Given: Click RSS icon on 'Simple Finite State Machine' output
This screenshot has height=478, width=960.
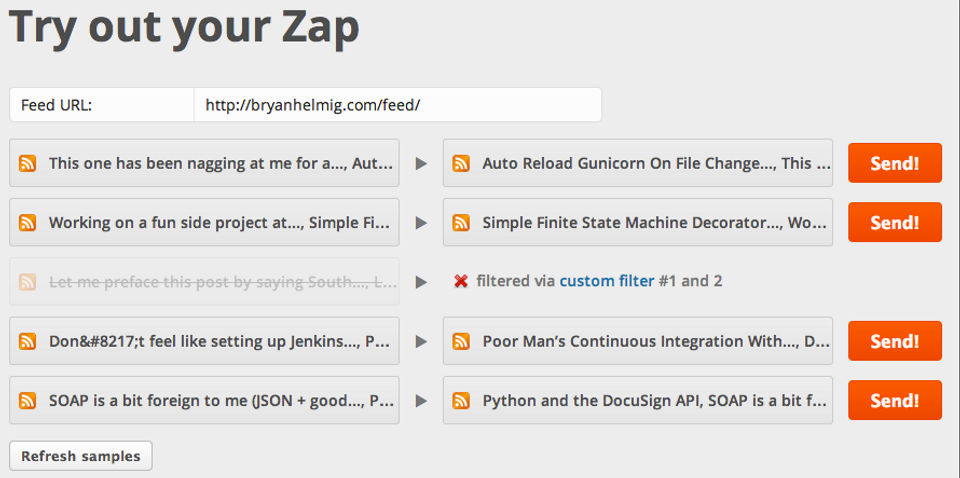Looking at the screenshot, I should 461,223.
